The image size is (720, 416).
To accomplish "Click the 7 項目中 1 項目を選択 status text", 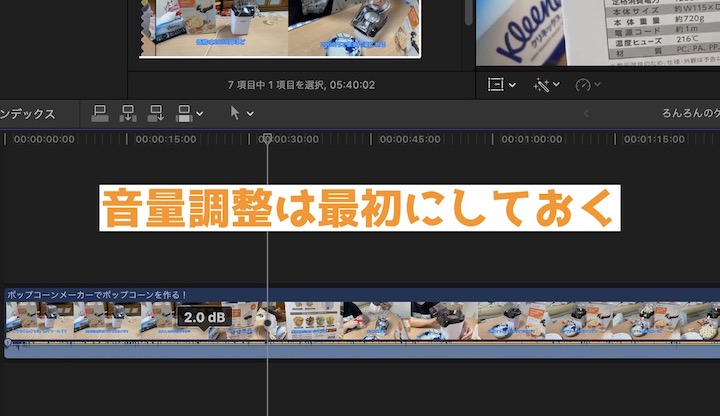I will pyautogui.click(x=301, y=85).
